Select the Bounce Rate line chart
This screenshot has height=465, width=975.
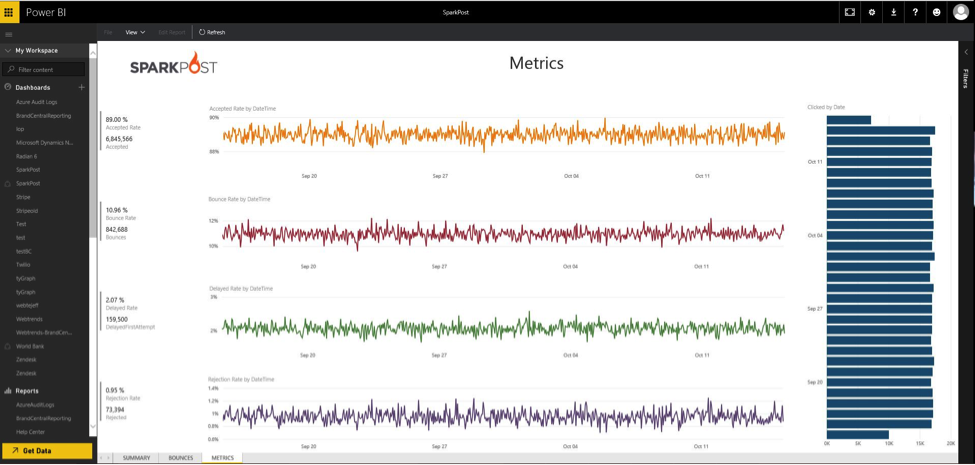[497, 232]
